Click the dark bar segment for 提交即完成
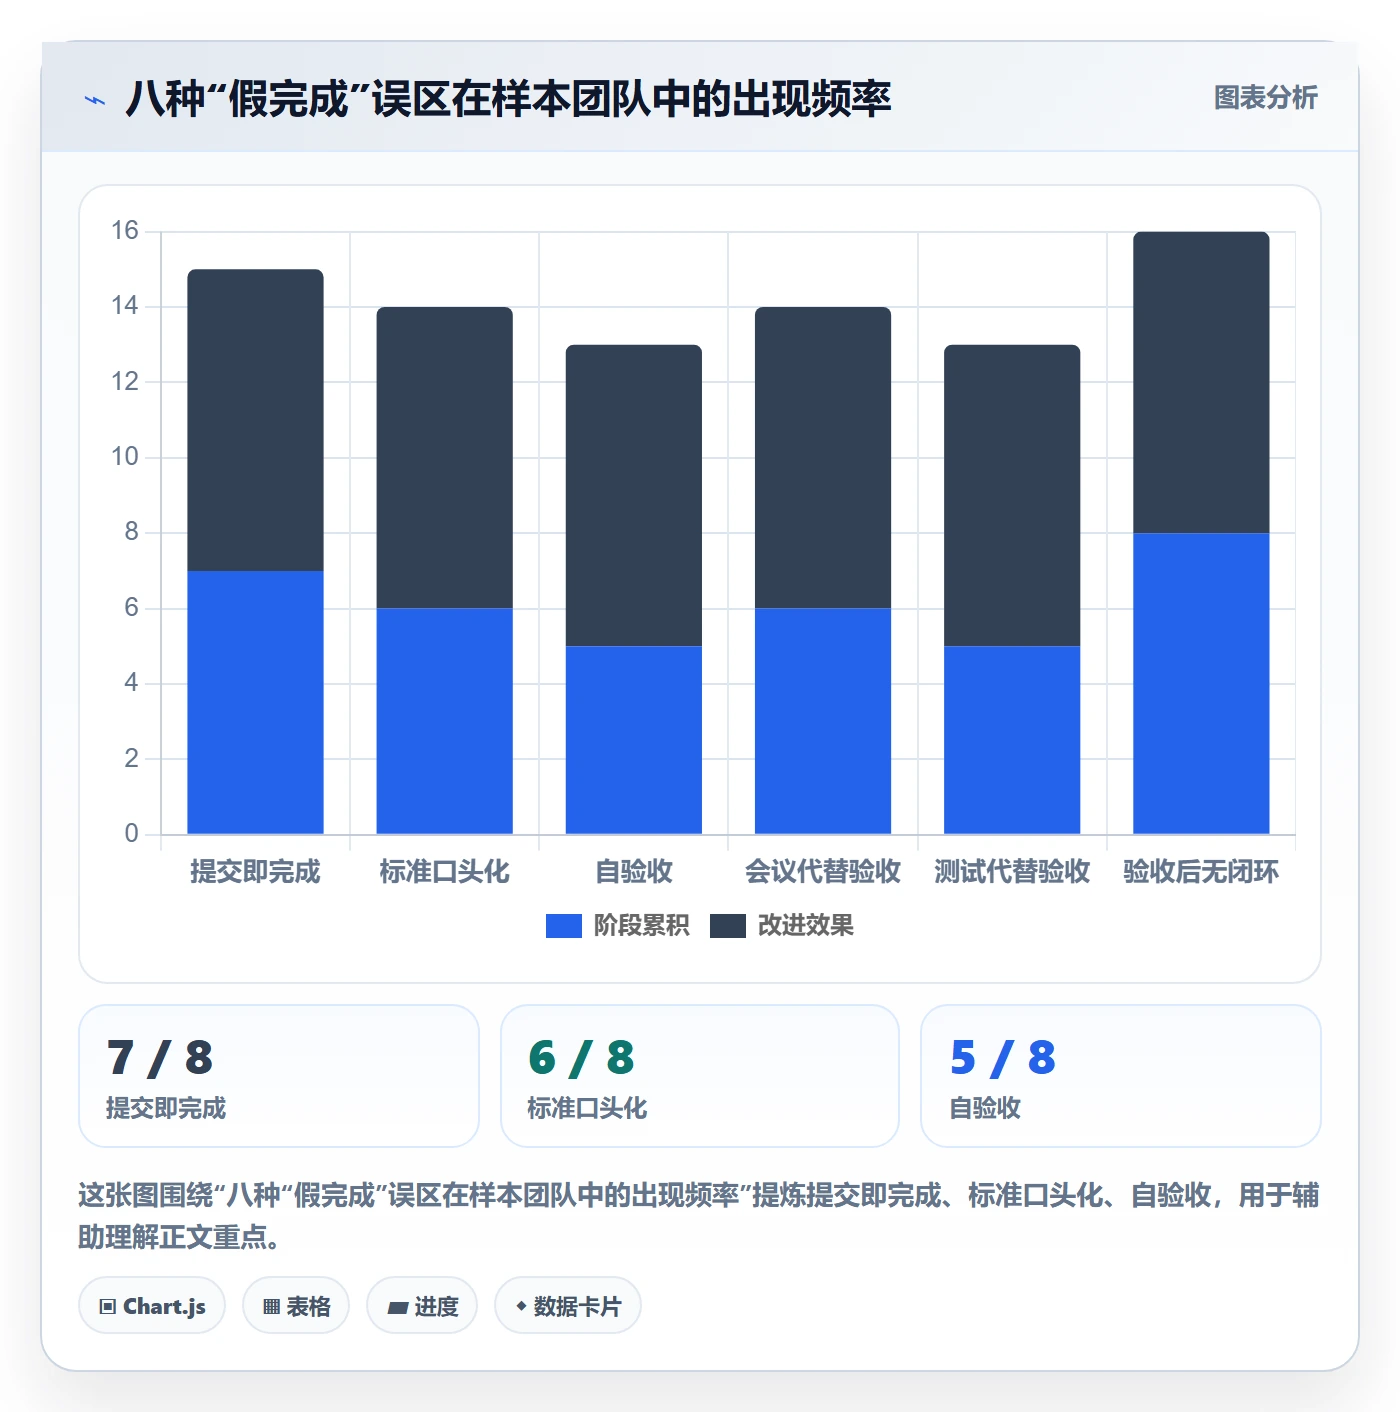Viewport: 1400px width, 1412px height. 255,420
